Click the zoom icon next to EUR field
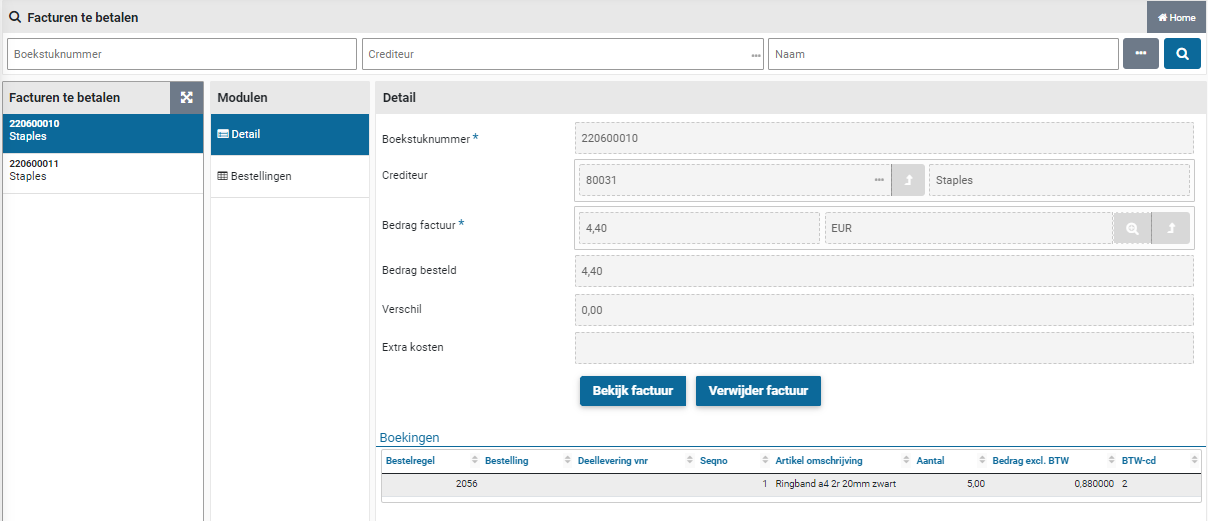 coord(1132,228)
